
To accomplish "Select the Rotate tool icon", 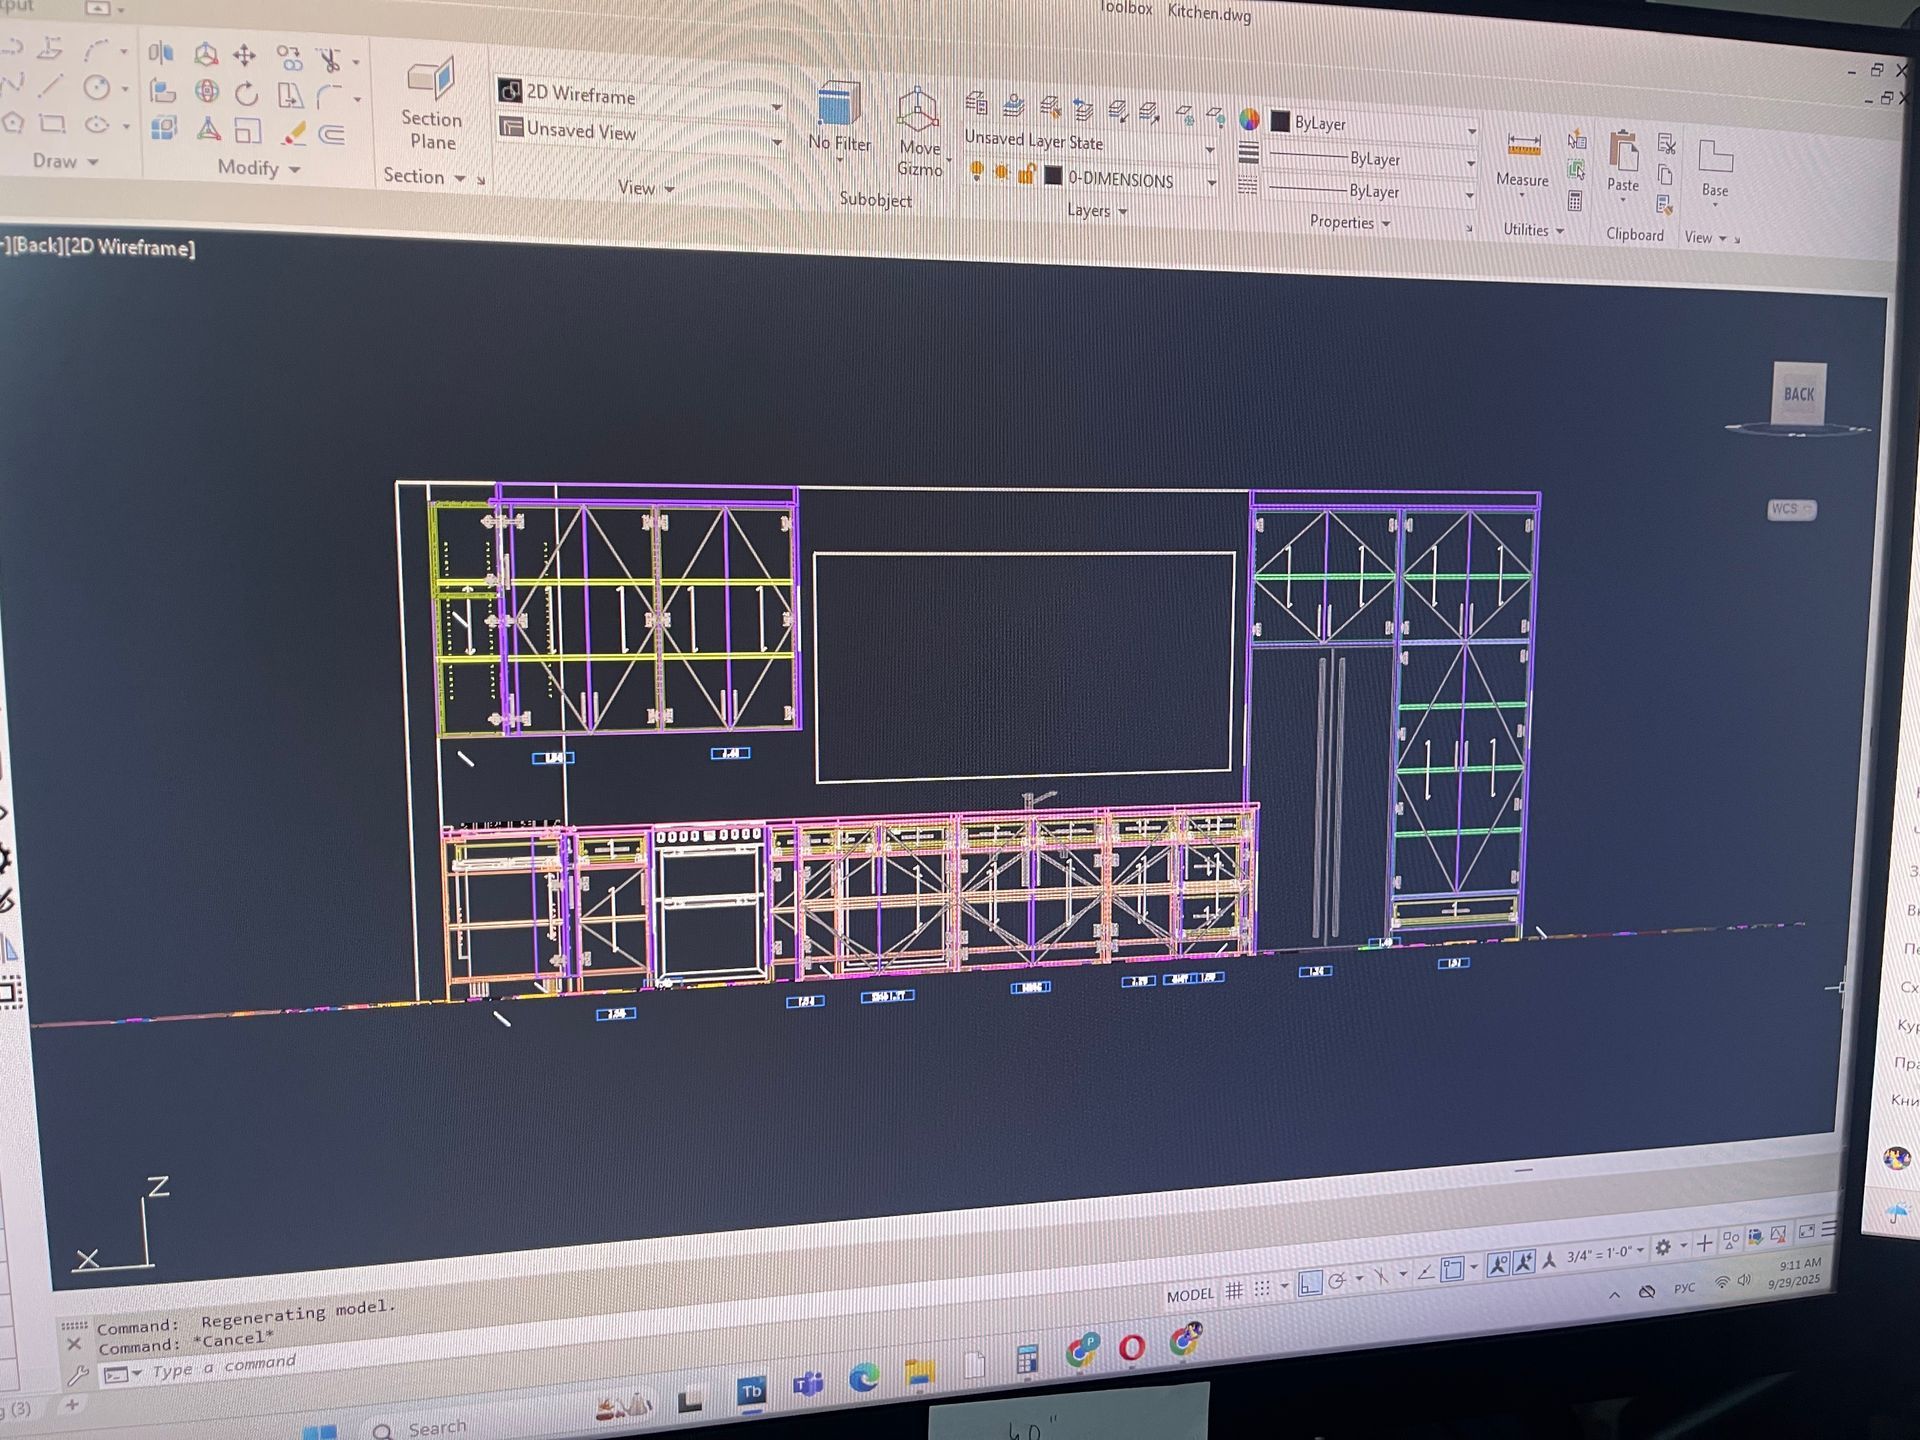I will point(246,94).
